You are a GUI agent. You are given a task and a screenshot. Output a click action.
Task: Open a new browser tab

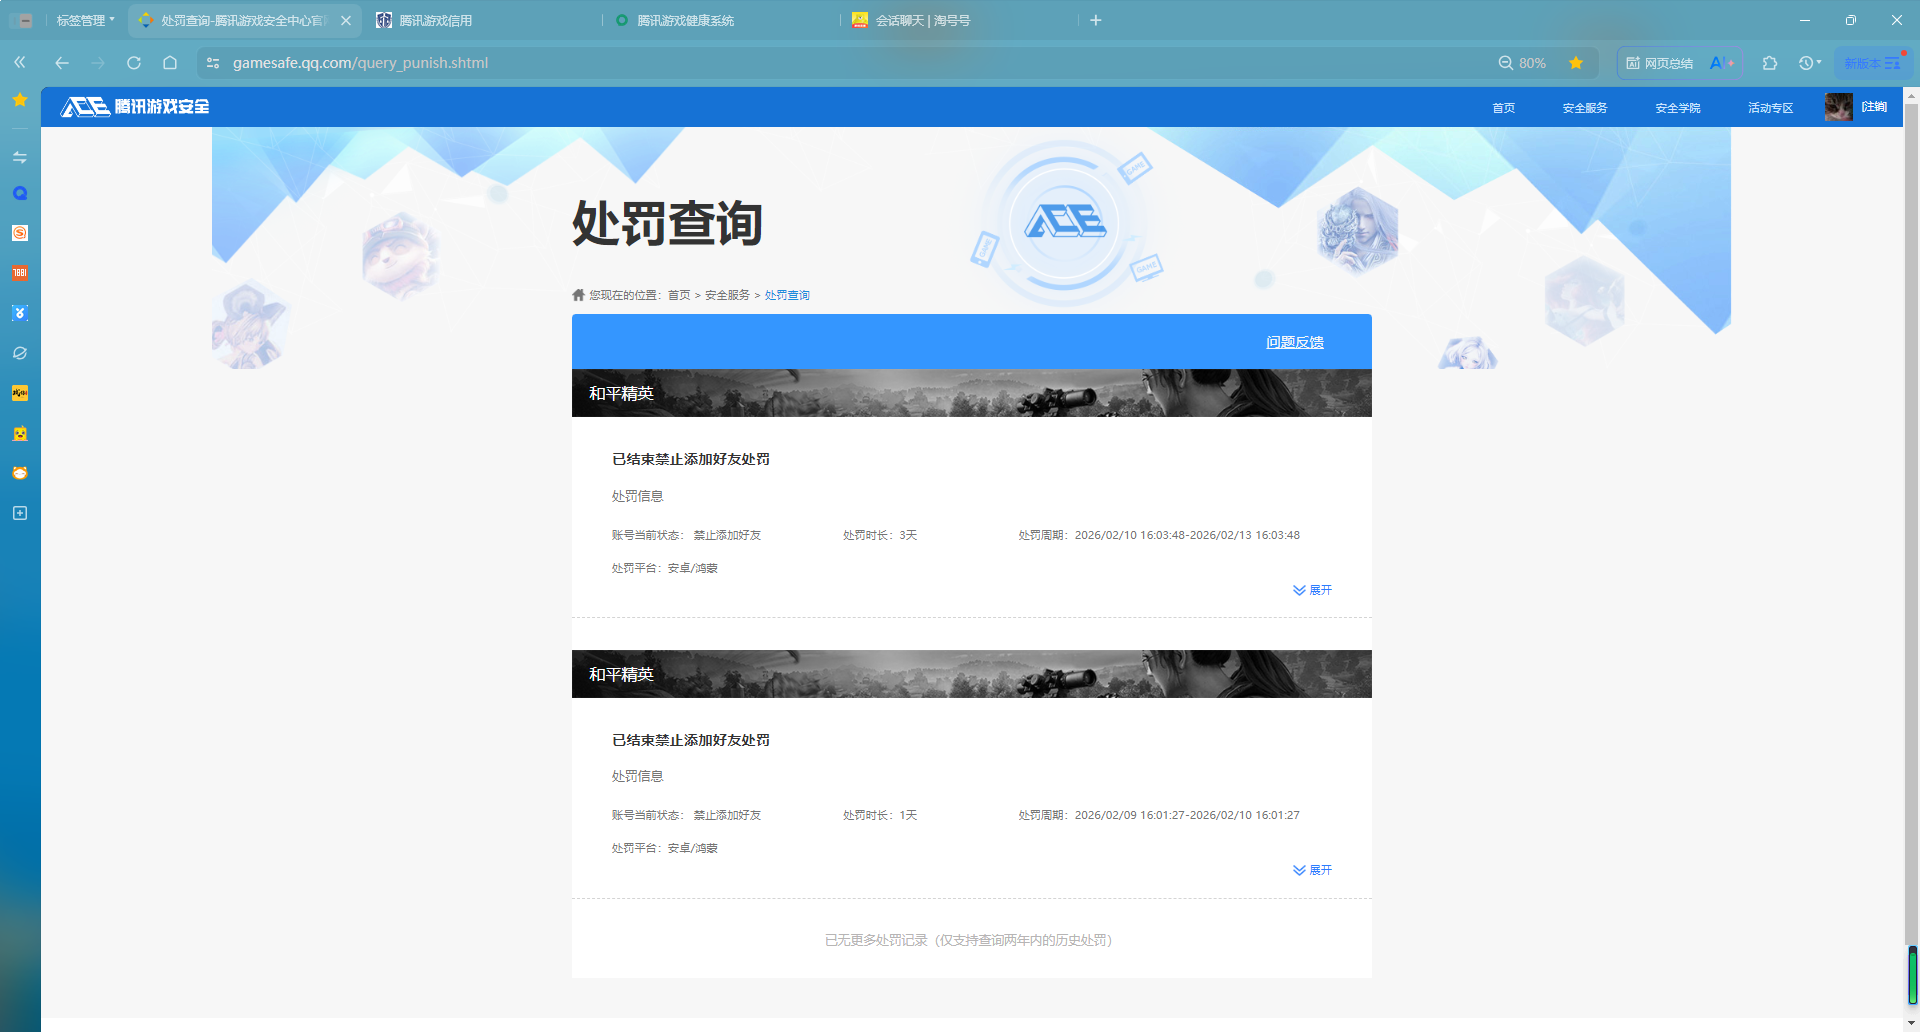[x=1096, y=20]
